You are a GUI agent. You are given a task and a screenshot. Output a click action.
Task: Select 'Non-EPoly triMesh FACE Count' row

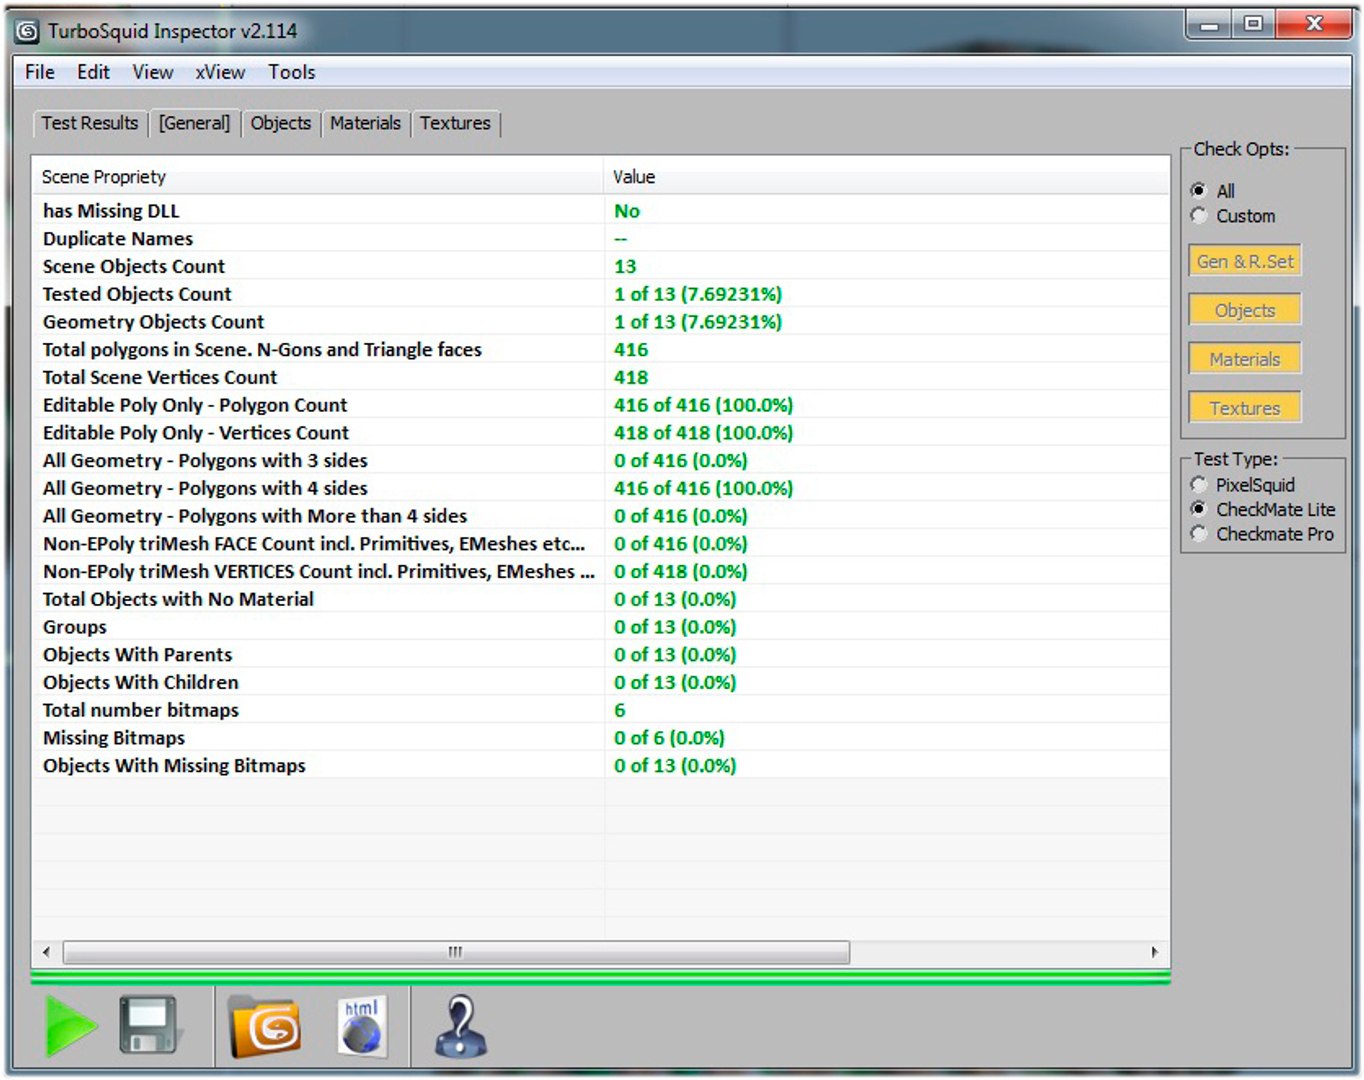pyautogui.click(x=601, y=544)
